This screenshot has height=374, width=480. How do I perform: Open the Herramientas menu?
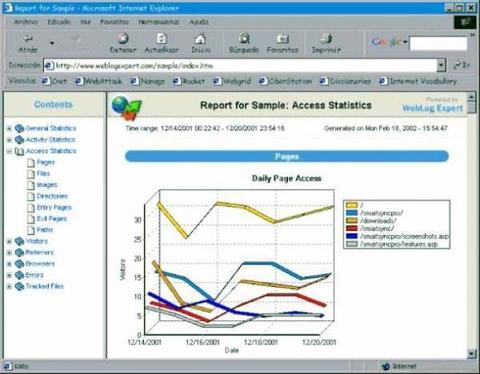(x=159, y=22)
